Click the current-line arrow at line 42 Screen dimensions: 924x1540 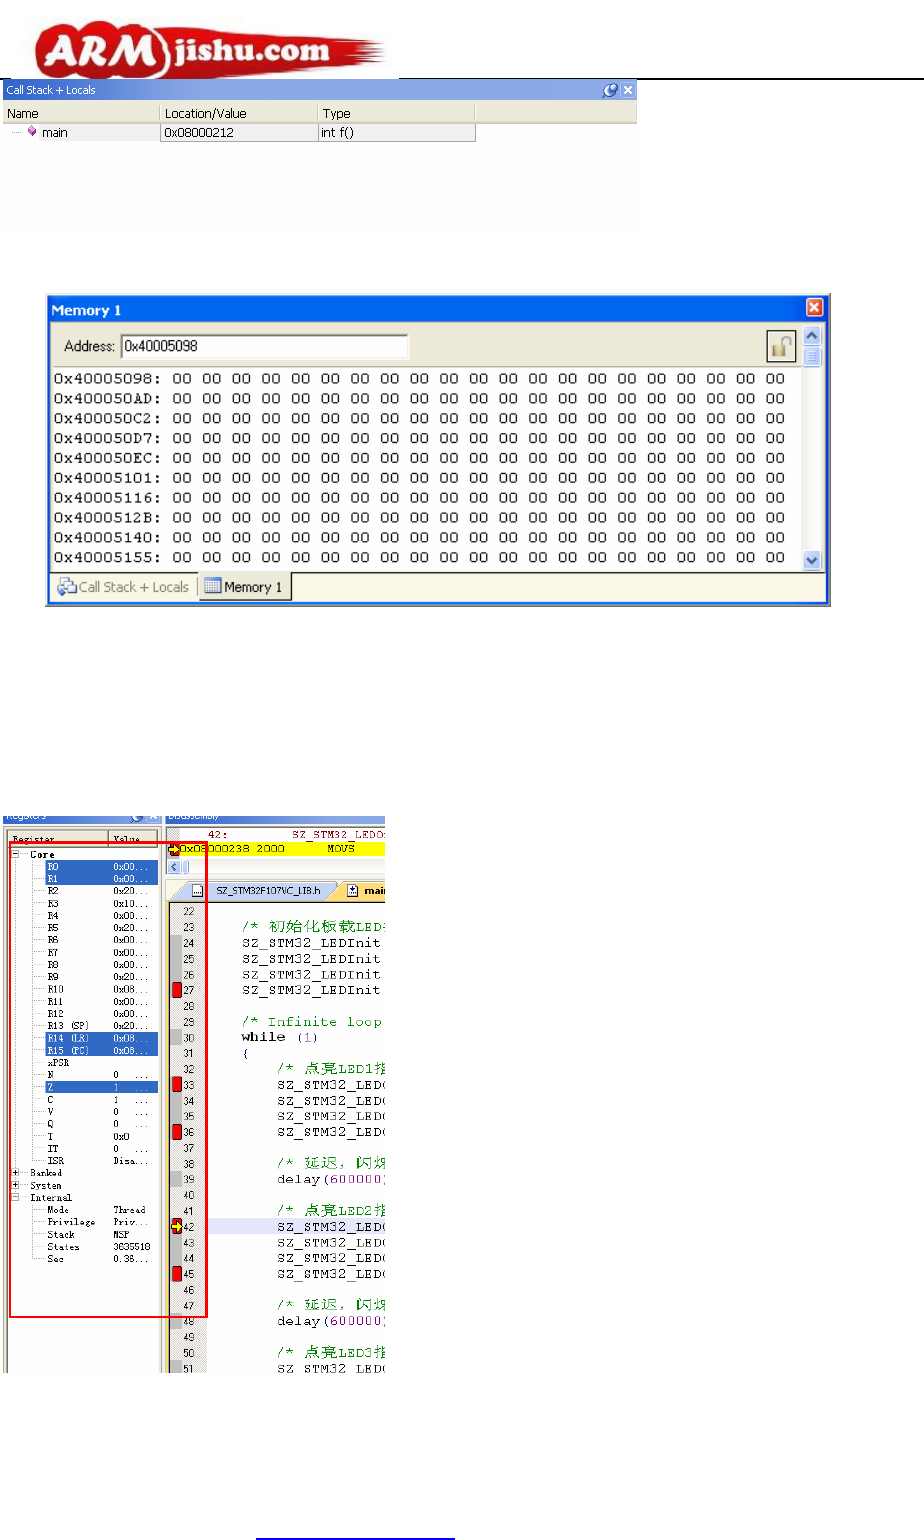tap(177, 1227)
